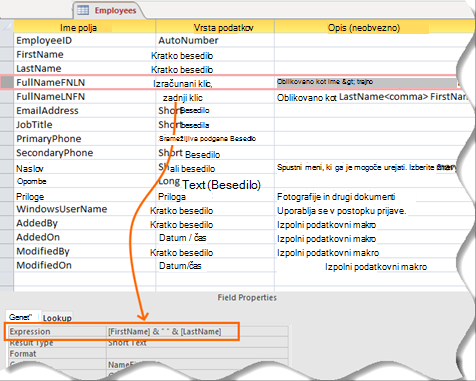This screenshot has height=381, width=476.
Task: Select the ModifiedOn field name cell
Action: point(85,265)
